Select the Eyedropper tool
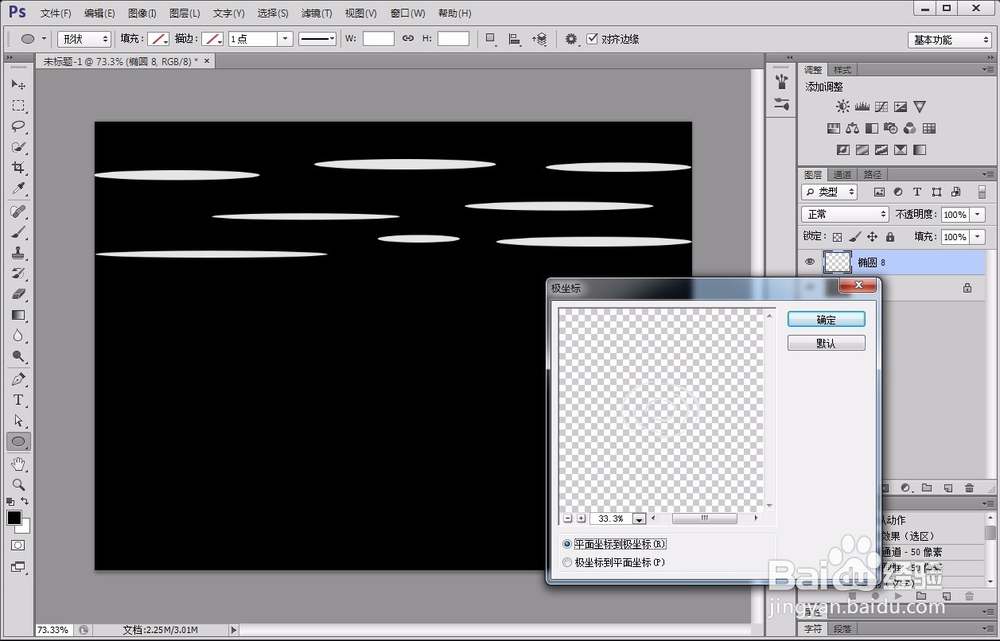 (18, 189)
